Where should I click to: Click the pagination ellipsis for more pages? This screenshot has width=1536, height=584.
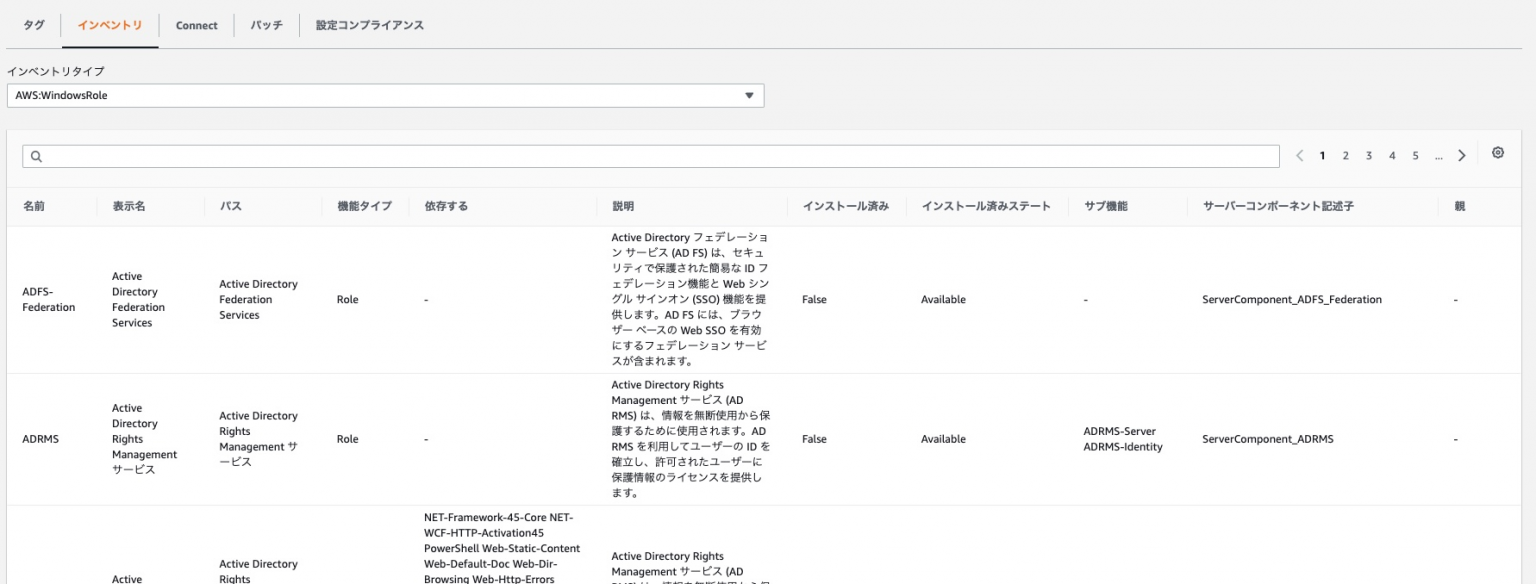tap(1438, 156)
